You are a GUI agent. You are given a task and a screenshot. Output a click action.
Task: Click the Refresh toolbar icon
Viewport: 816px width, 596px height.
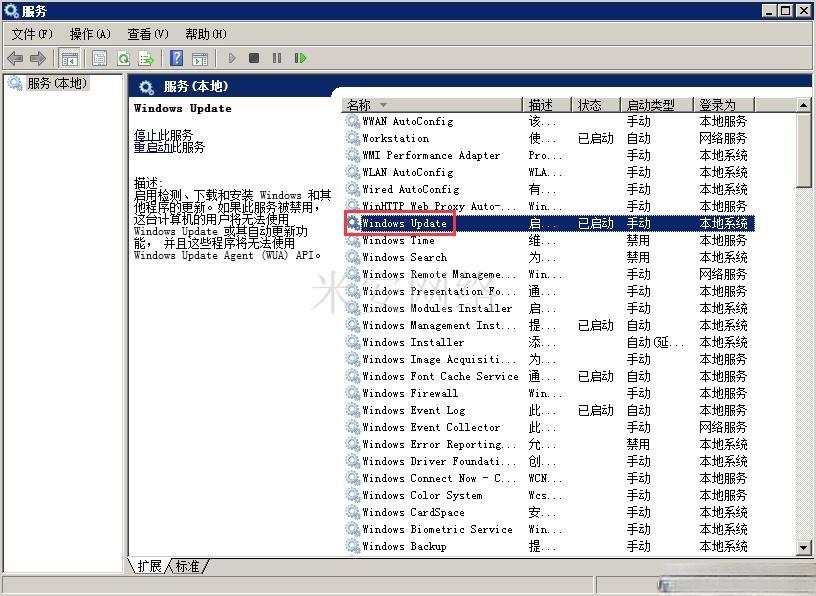(123, 58)
